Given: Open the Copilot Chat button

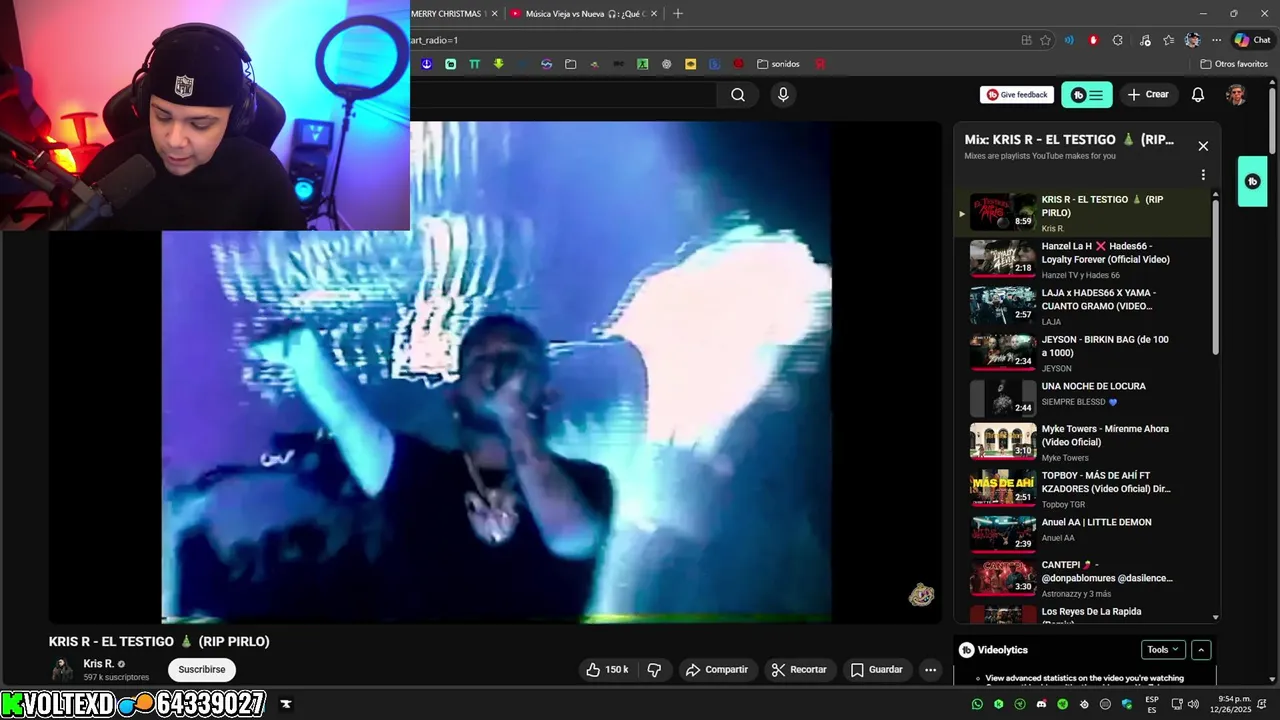Looking at the screenshot, I should [1252, 40].
